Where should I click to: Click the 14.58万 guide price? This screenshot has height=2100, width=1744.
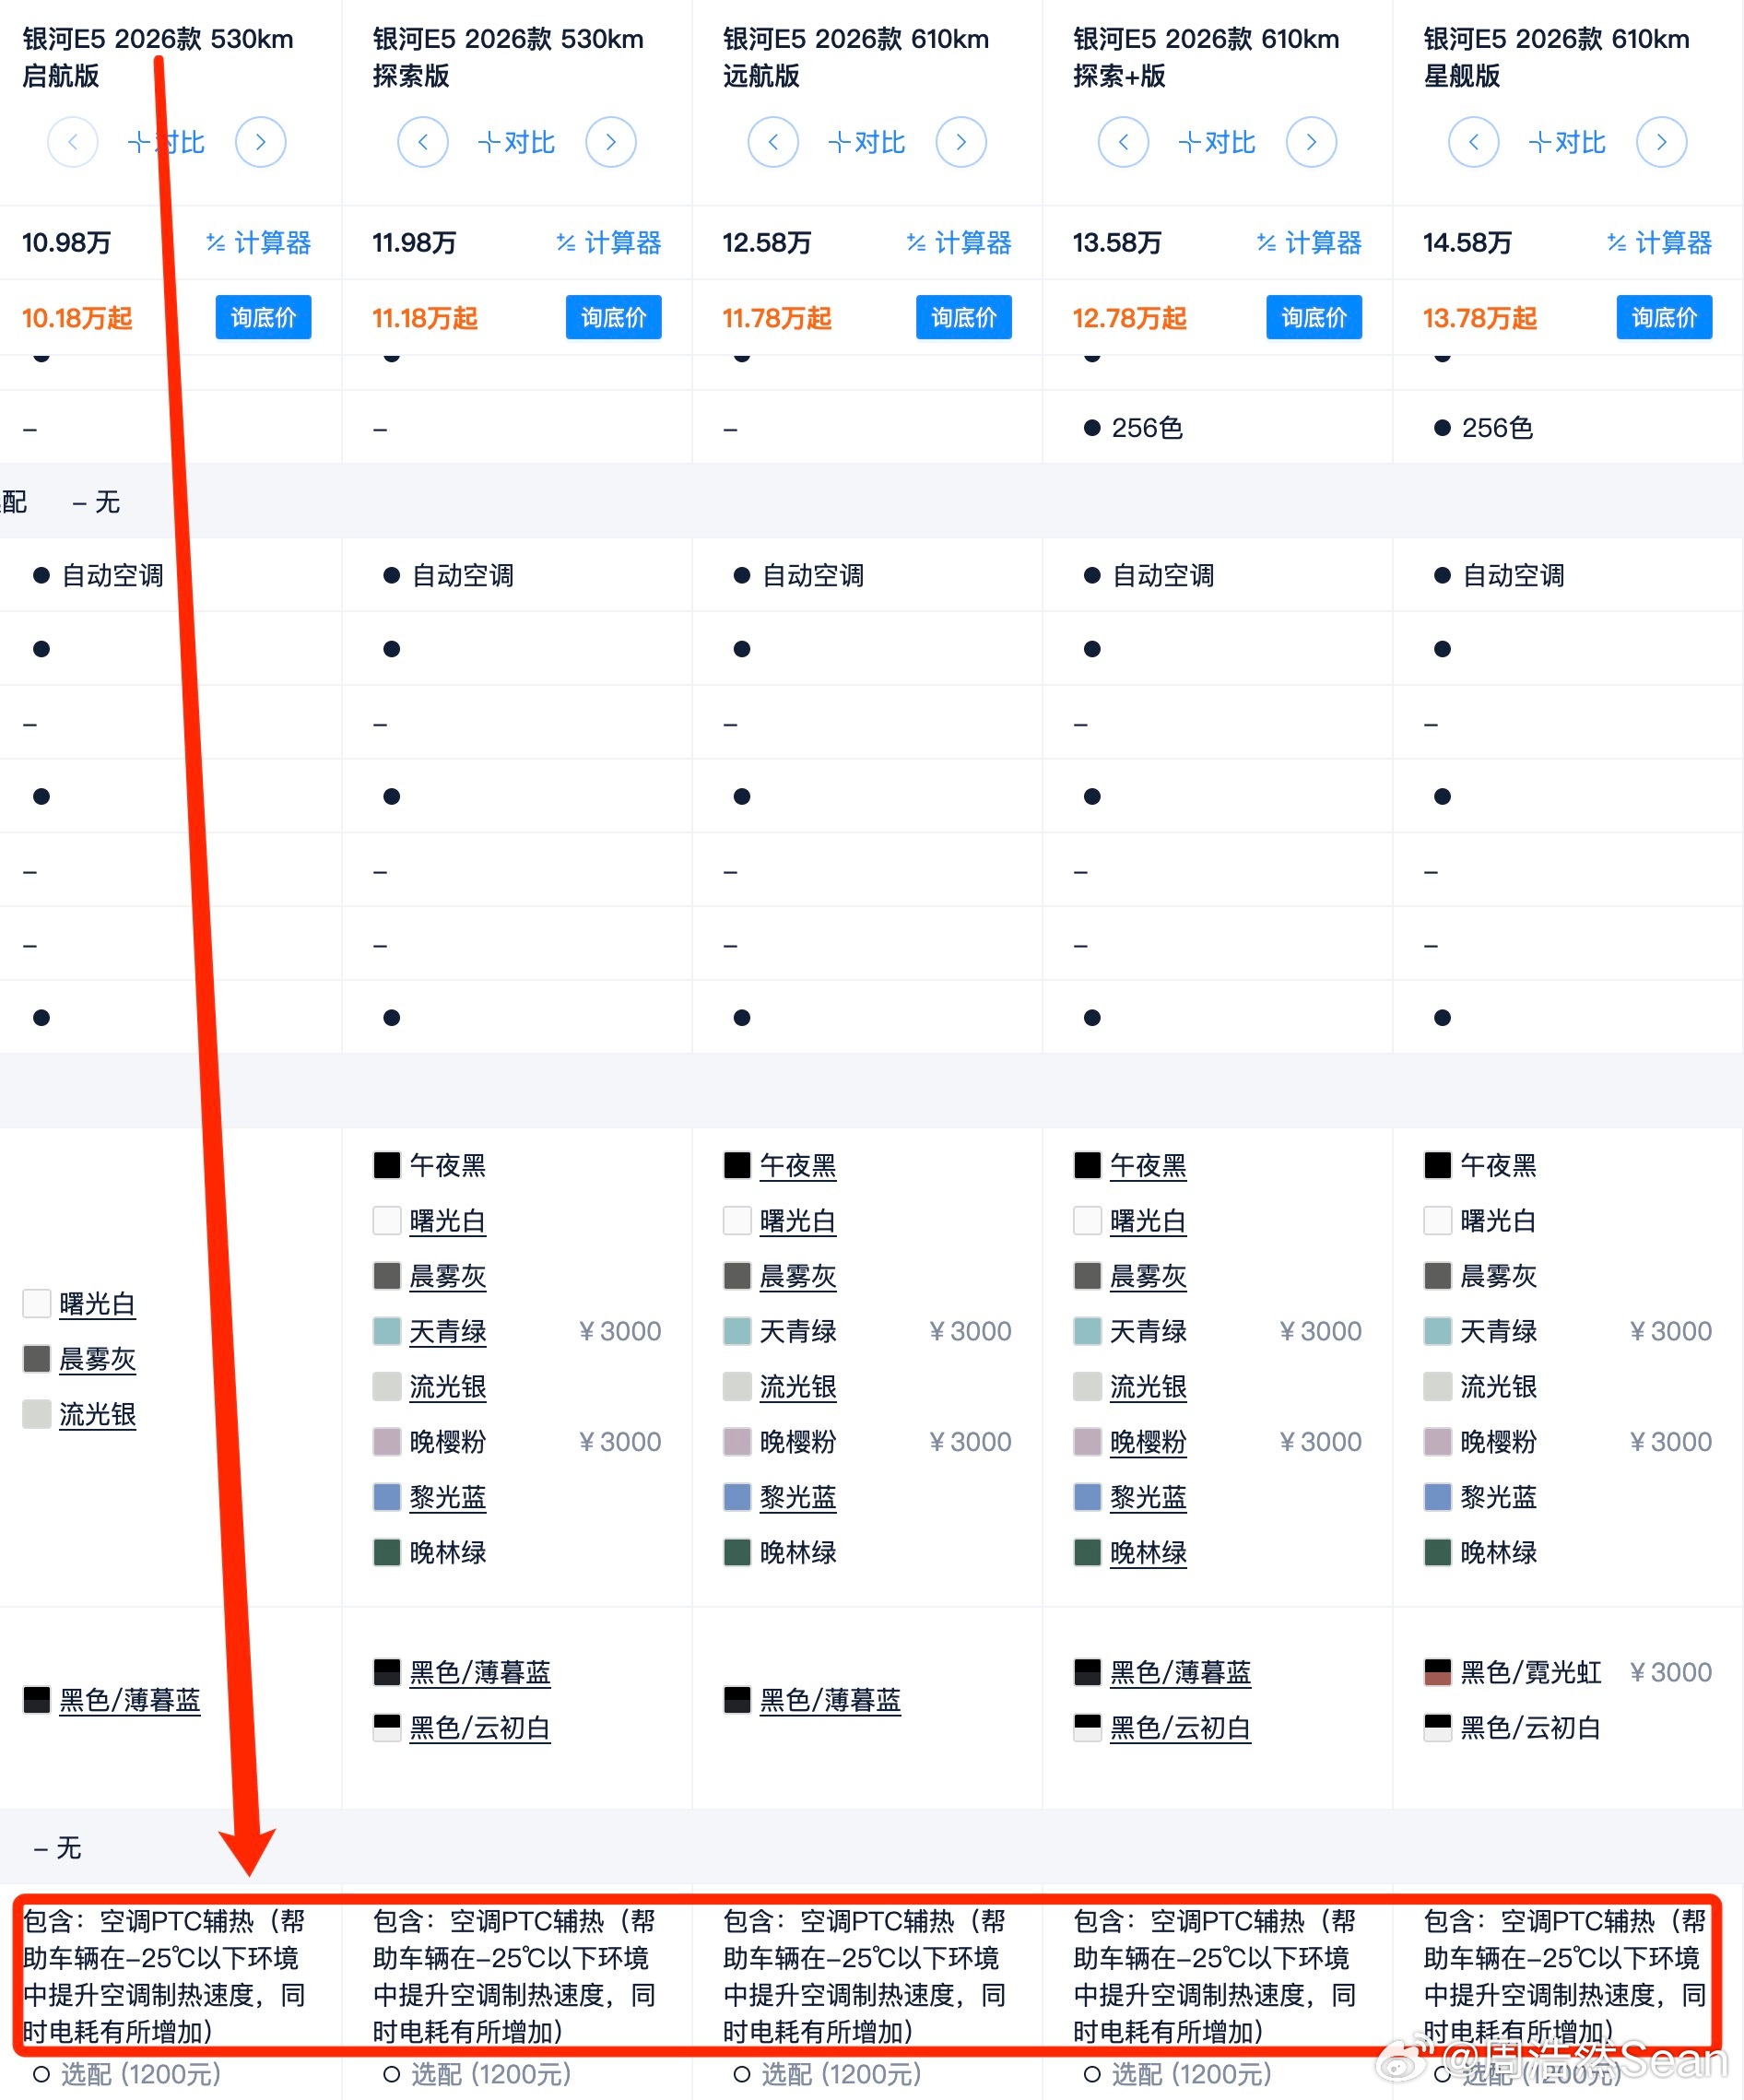[x=1467, y=242]
